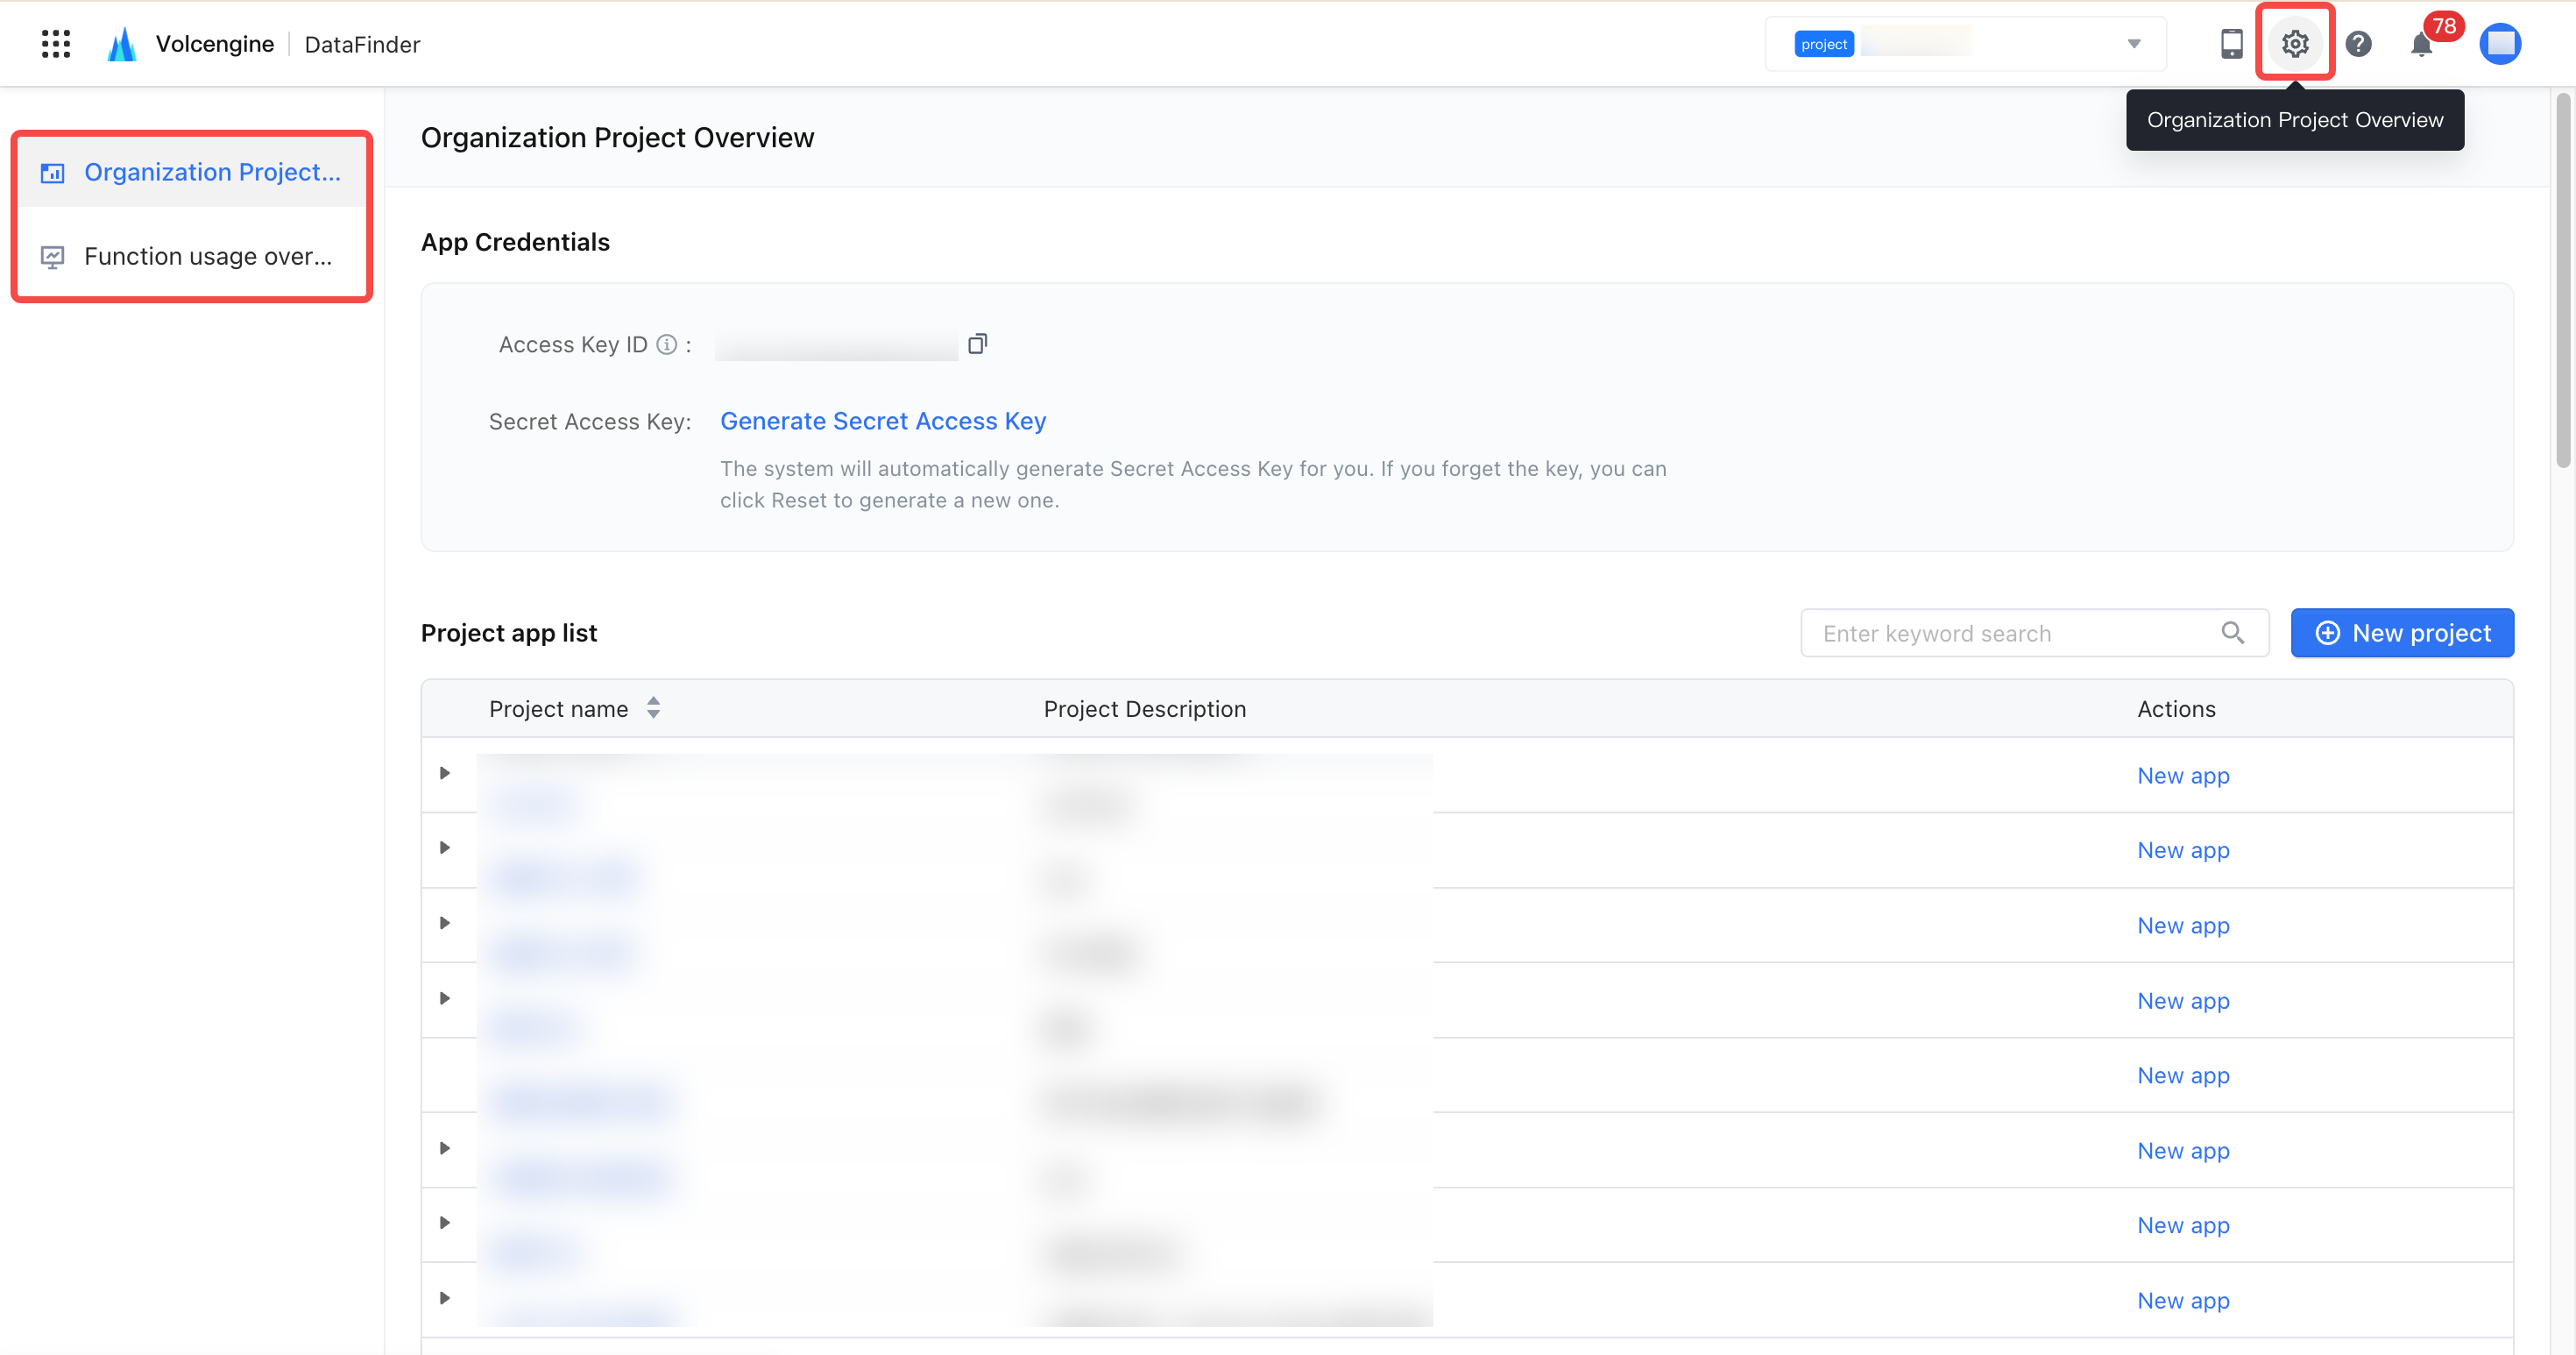Click the search magnifier icon

pyautogui.click(x=2233, y=633)
